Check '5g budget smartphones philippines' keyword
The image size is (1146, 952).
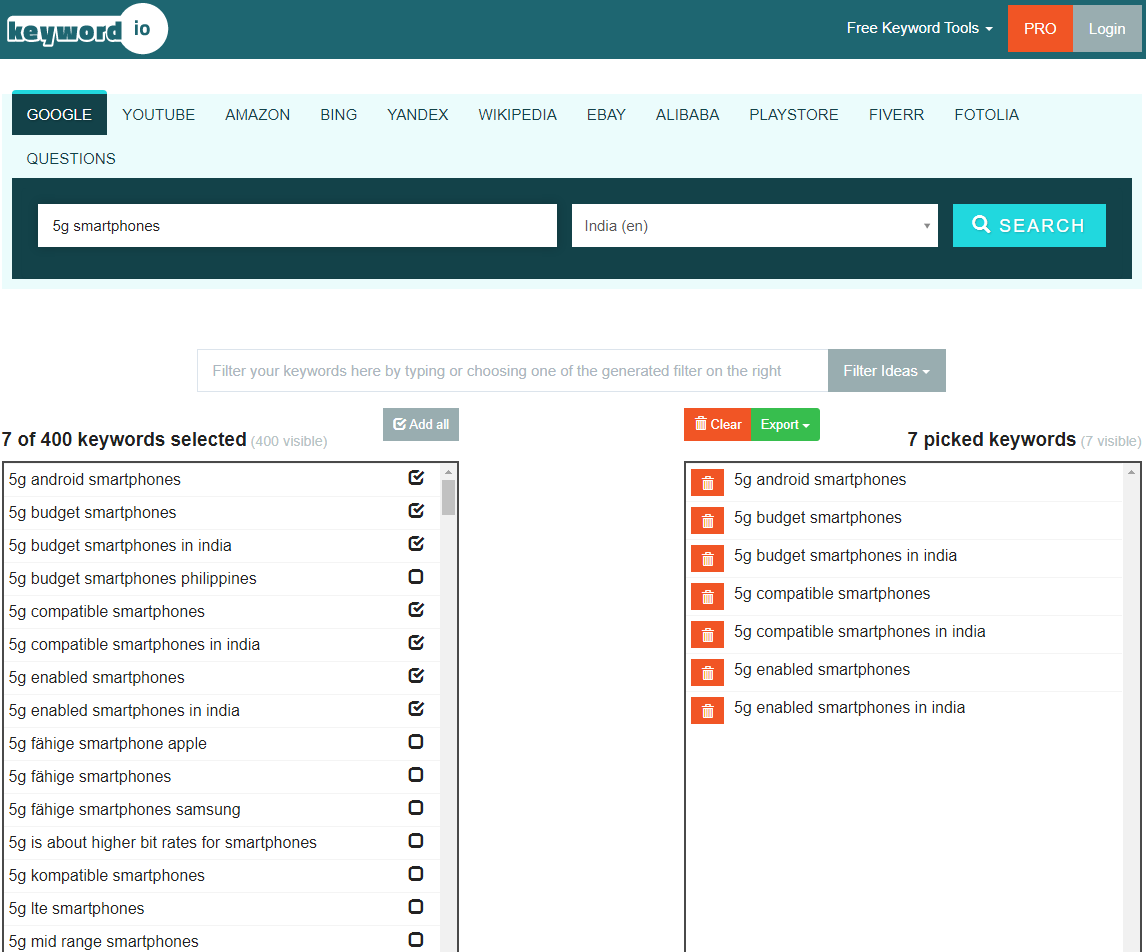tap(416, 577)
